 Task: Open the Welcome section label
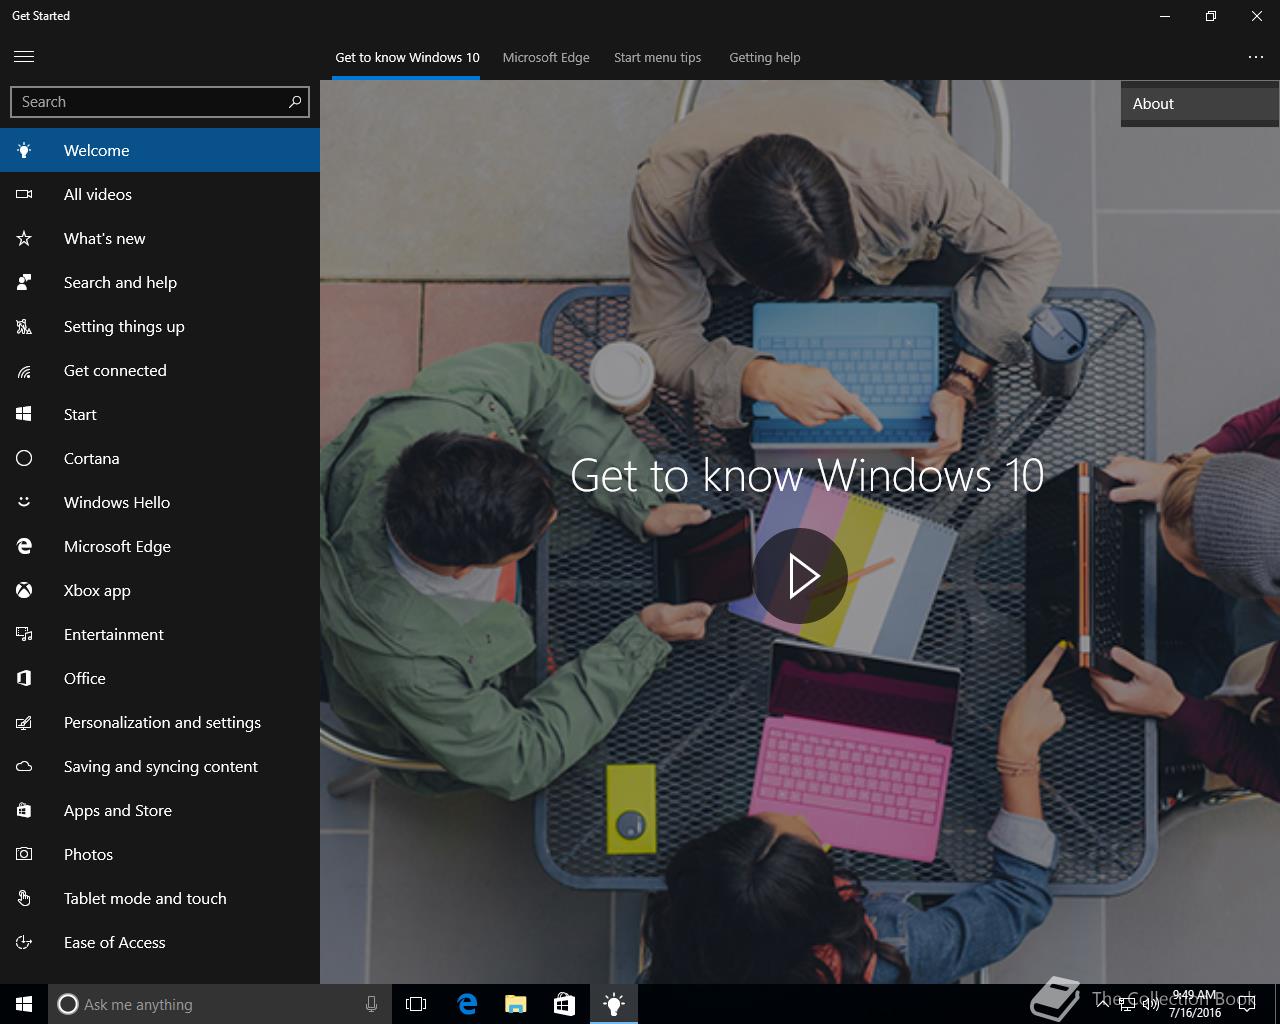[96, 150]
